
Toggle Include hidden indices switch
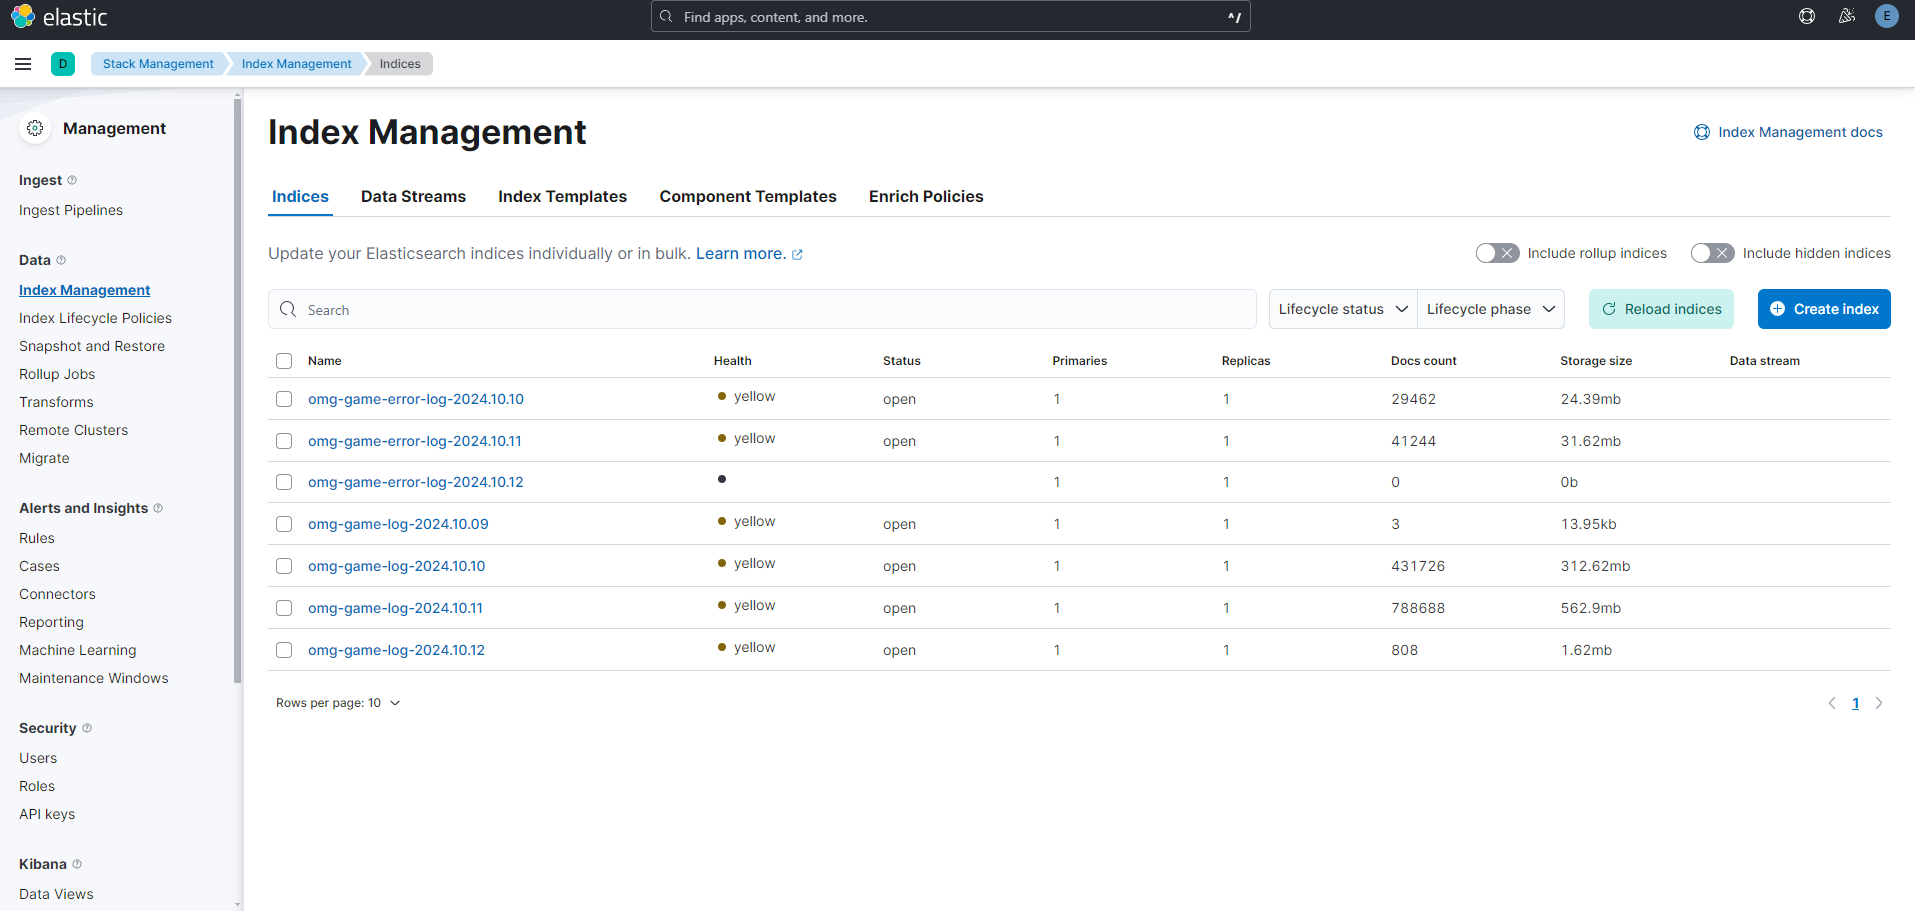[1712, 253]
